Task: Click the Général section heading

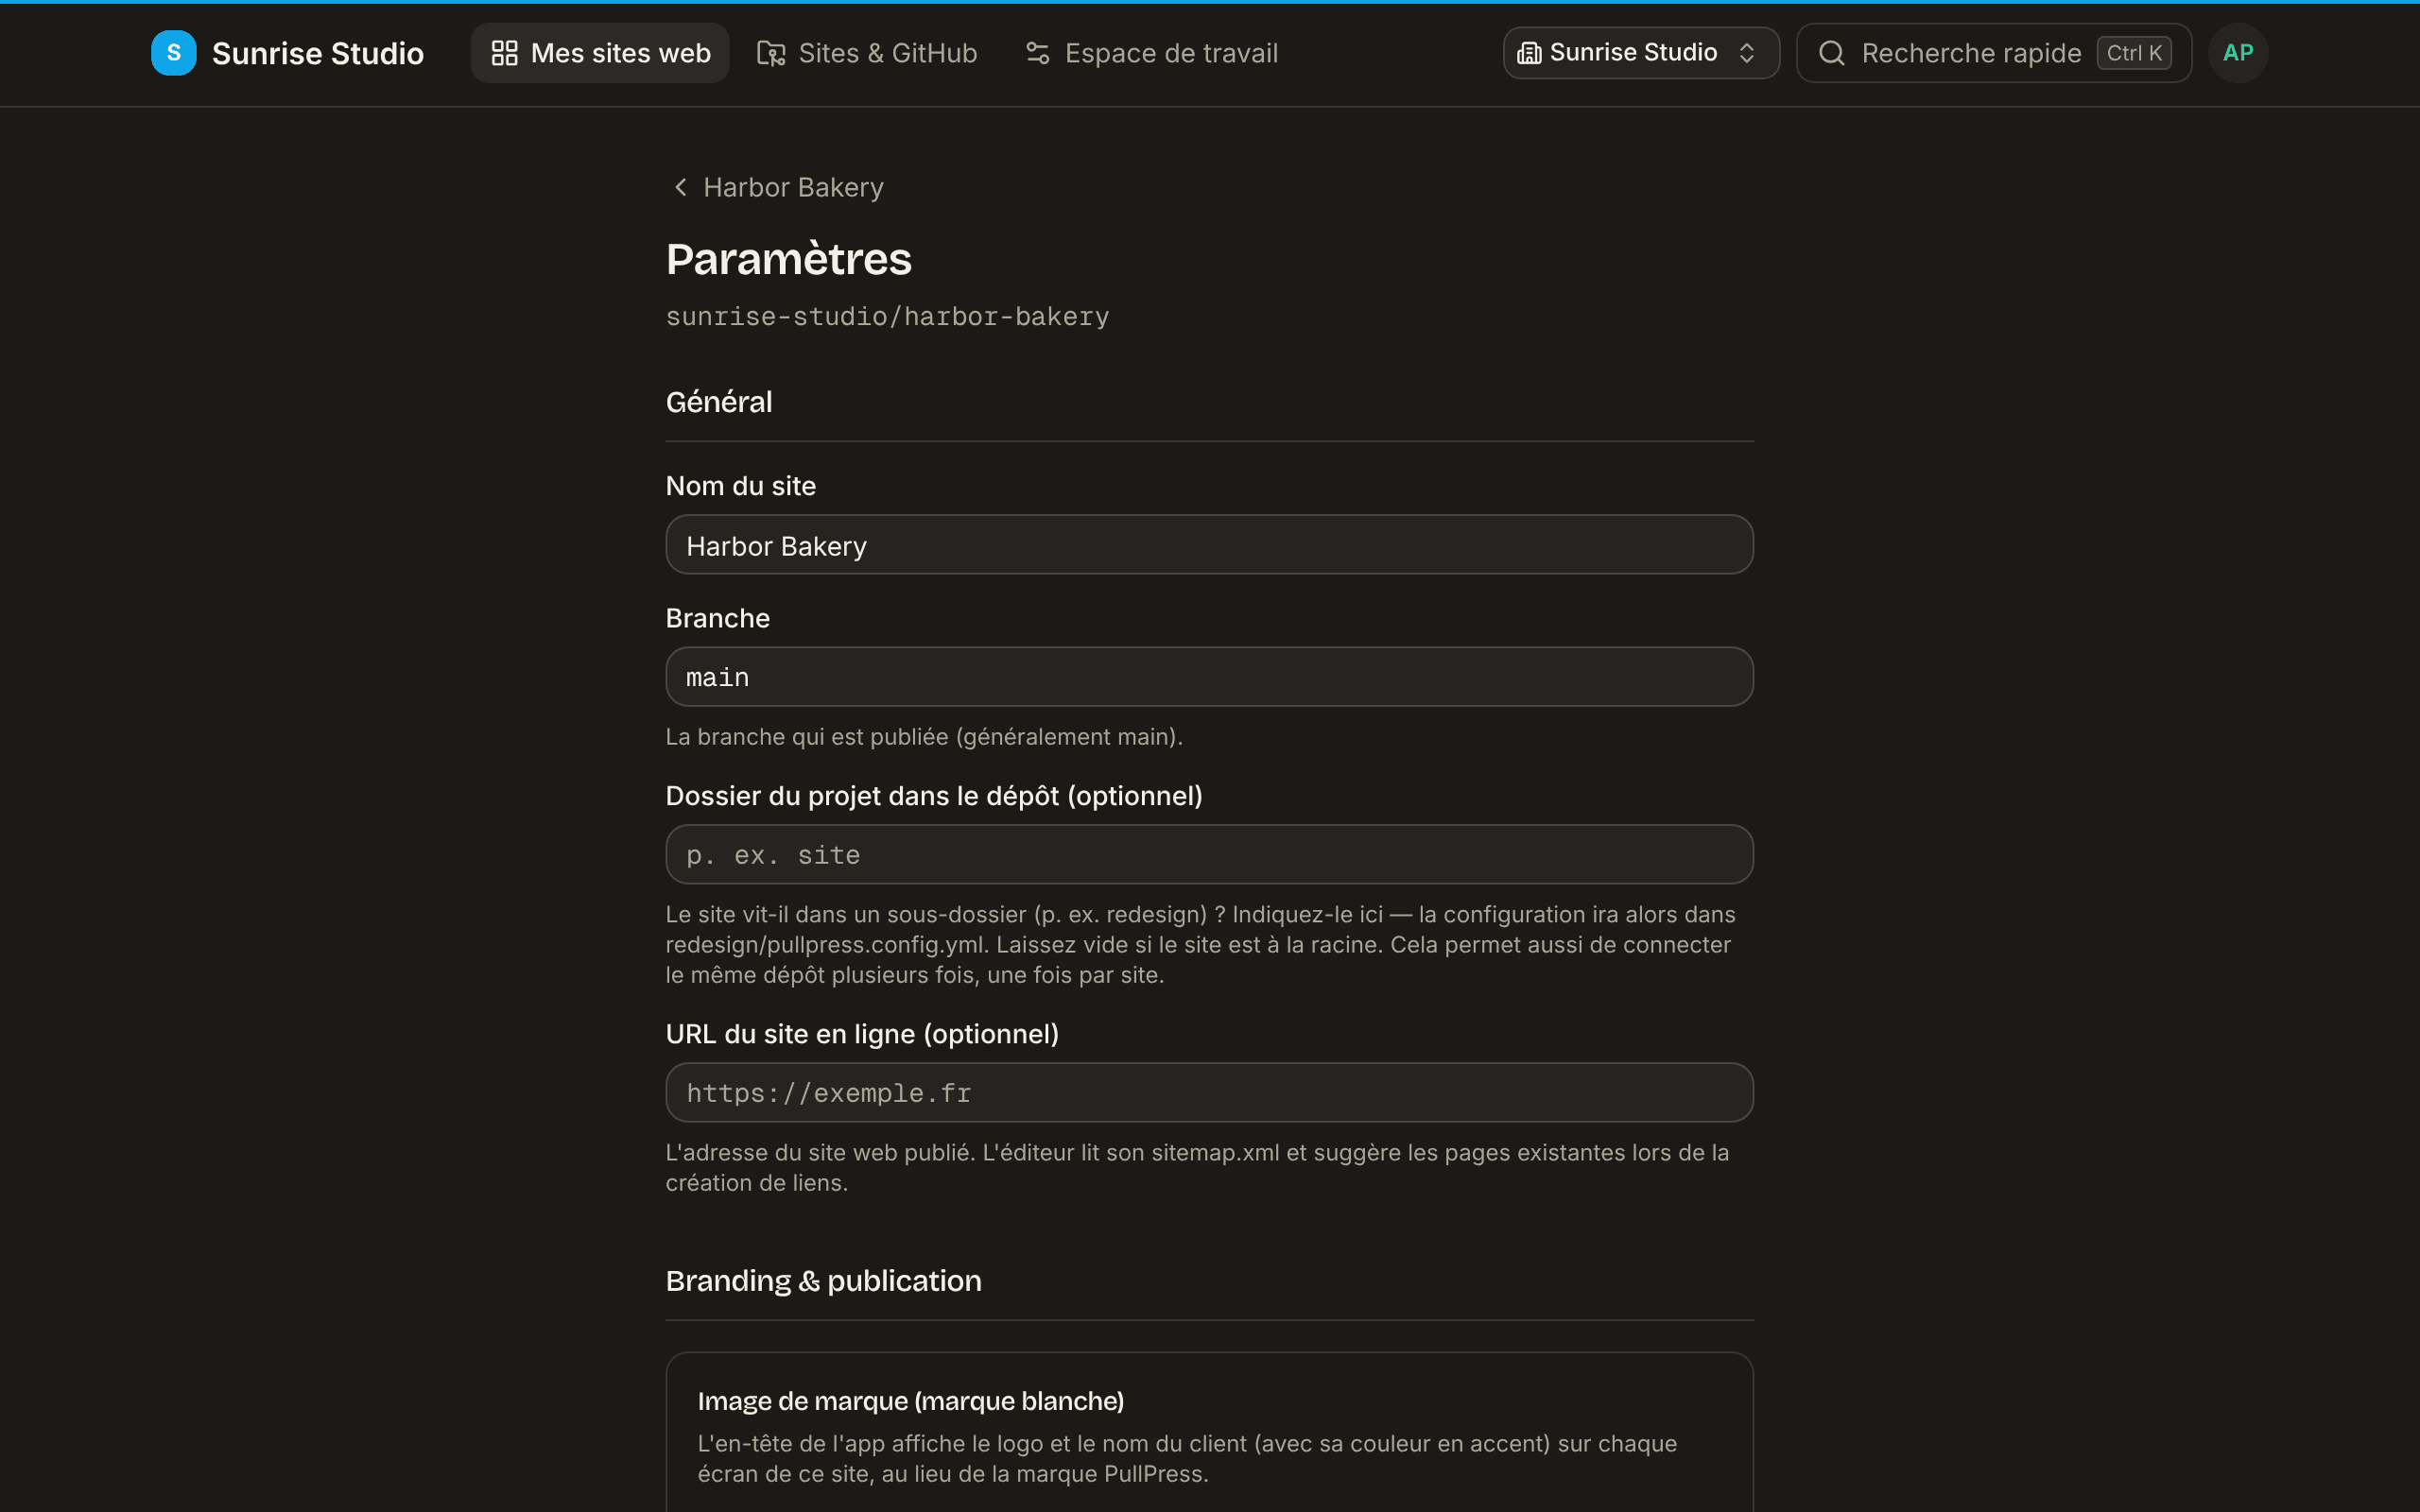Action: tap(719, 402)
